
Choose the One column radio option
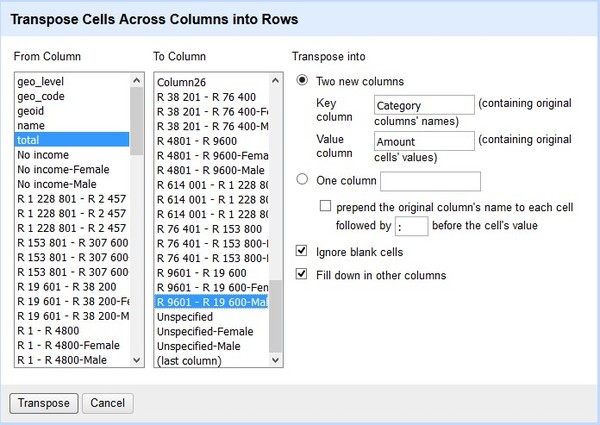click(x=303, y=181)
